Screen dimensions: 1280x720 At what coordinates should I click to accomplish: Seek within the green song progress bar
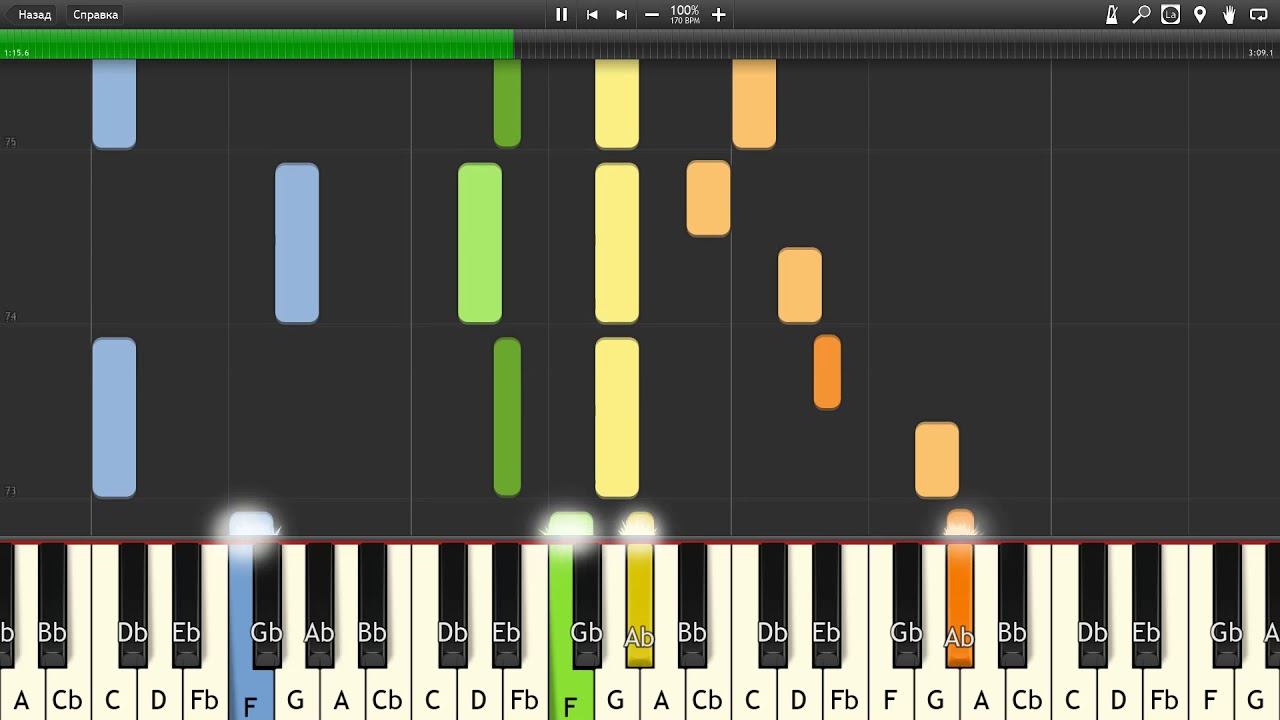(x=257, y=43)
